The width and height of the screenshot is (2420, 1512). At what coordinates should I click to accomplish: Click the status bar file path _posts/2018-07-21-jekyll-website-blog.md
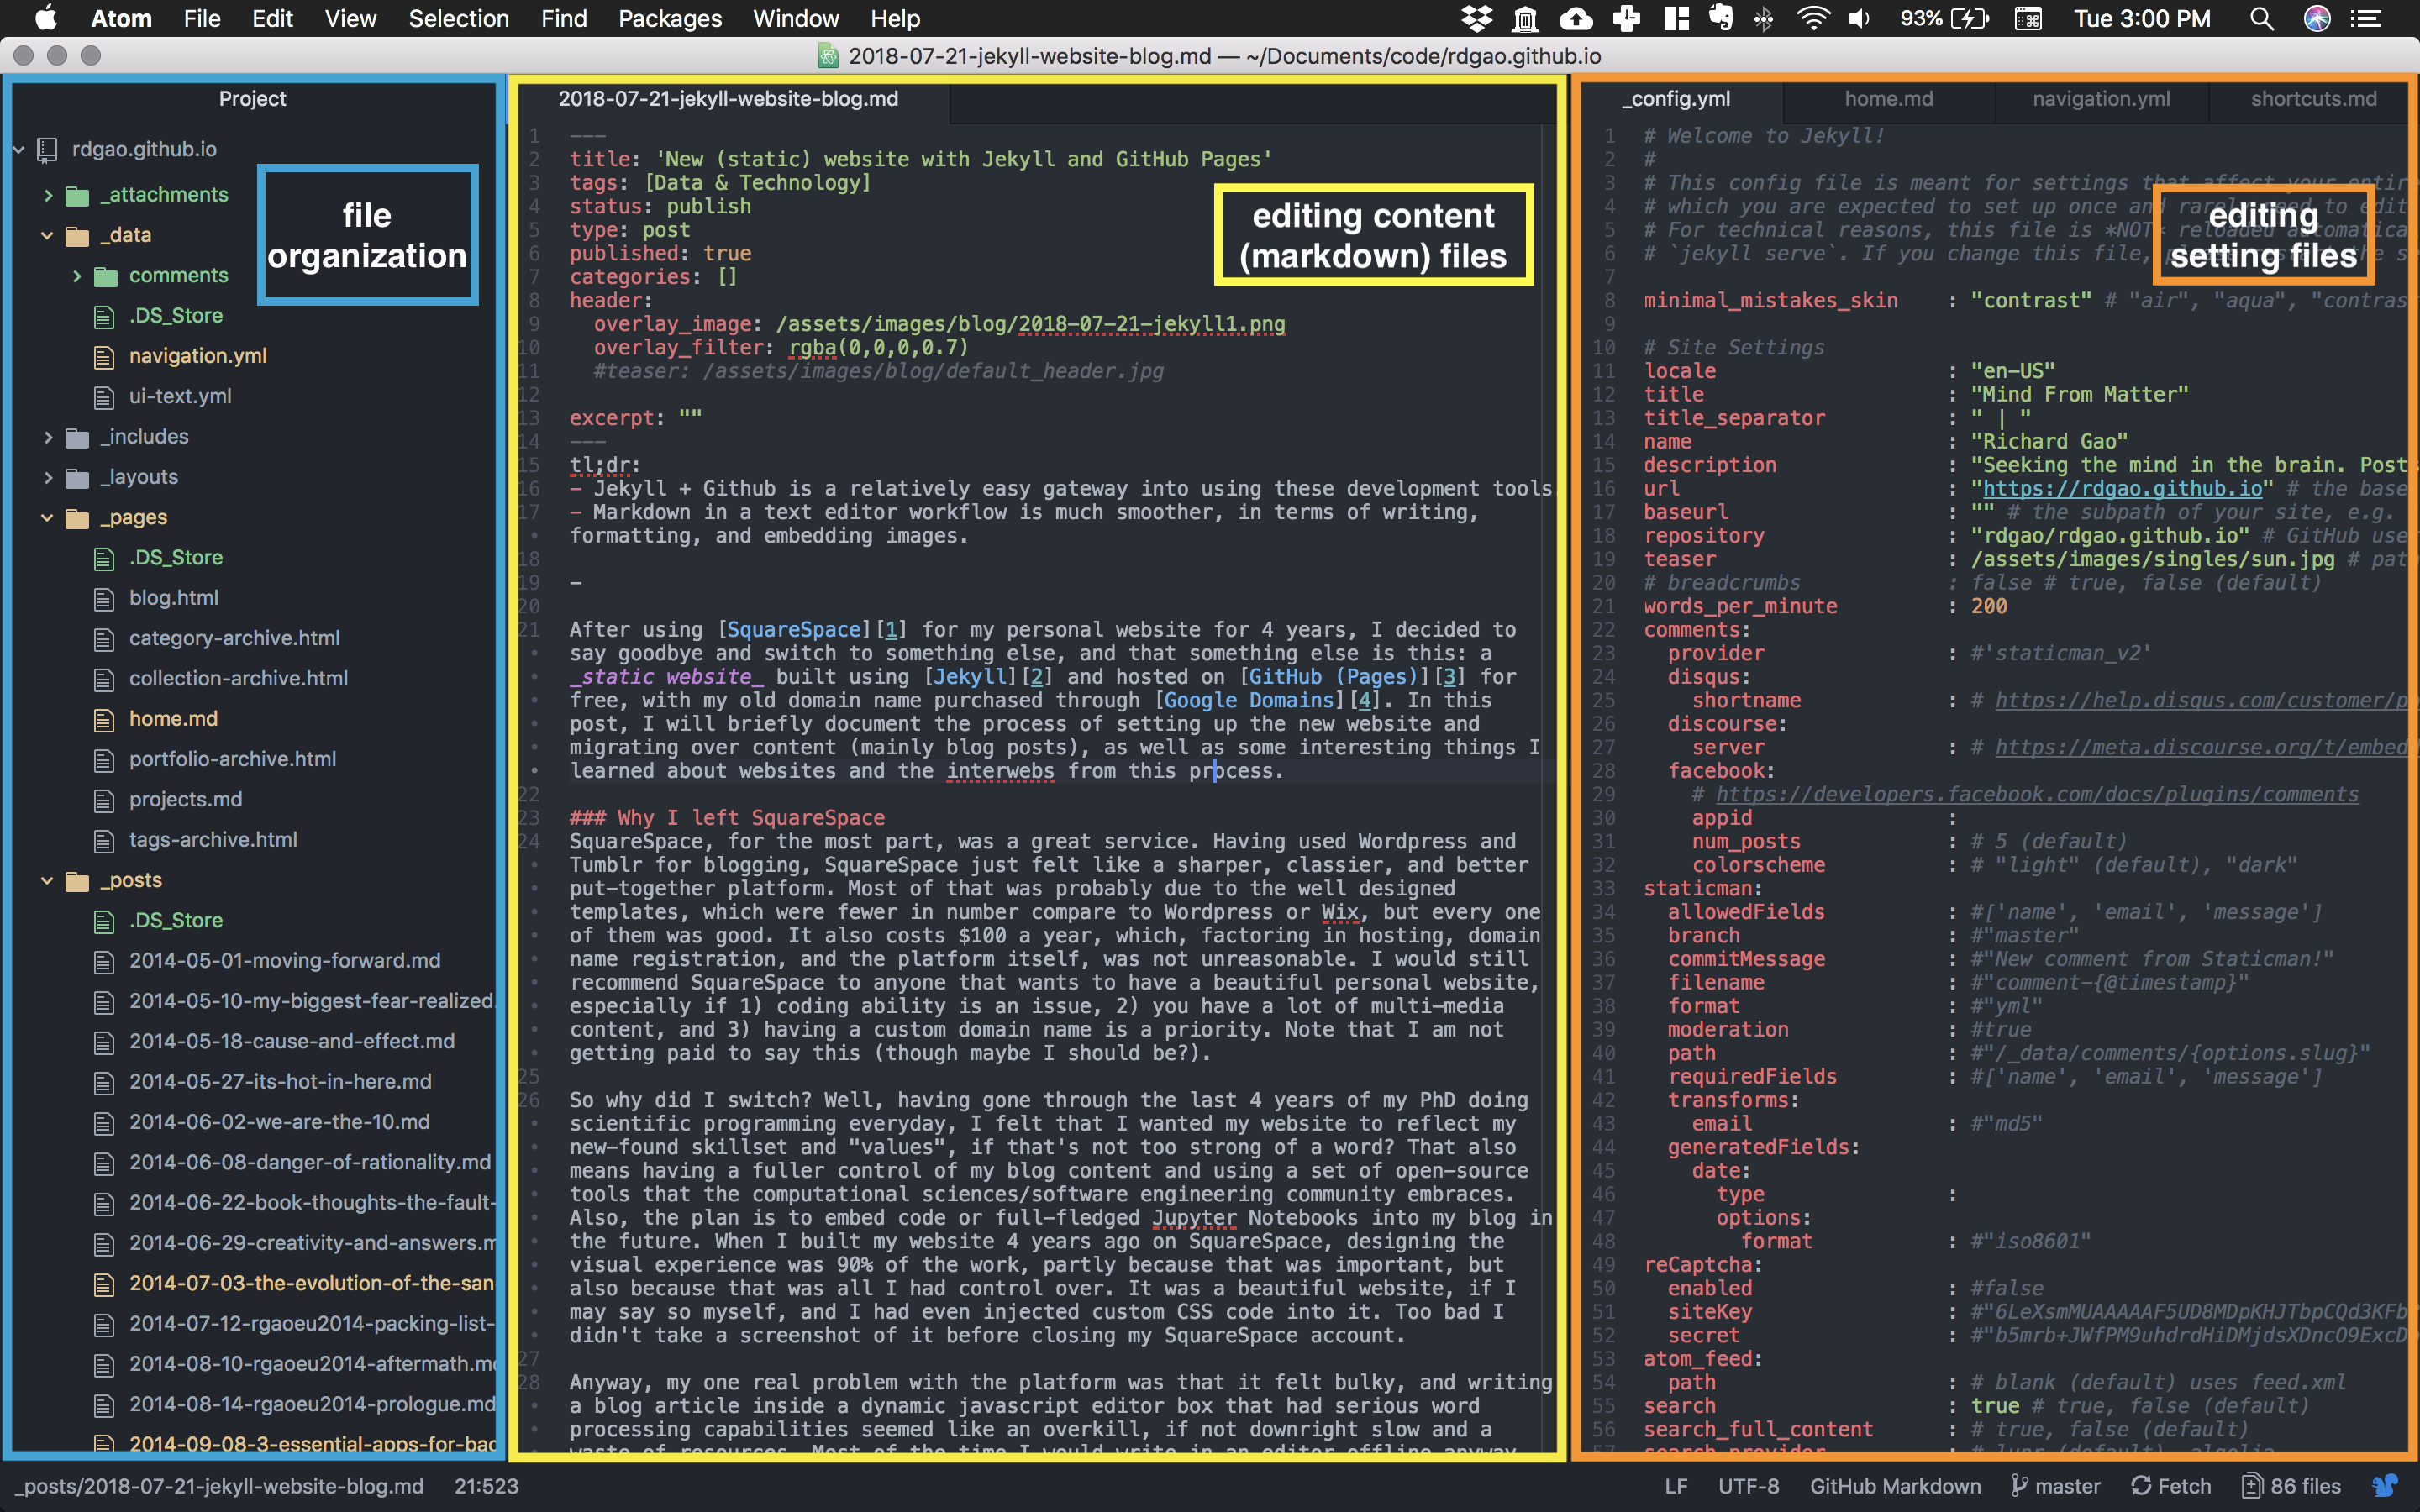coord(219,1486)
